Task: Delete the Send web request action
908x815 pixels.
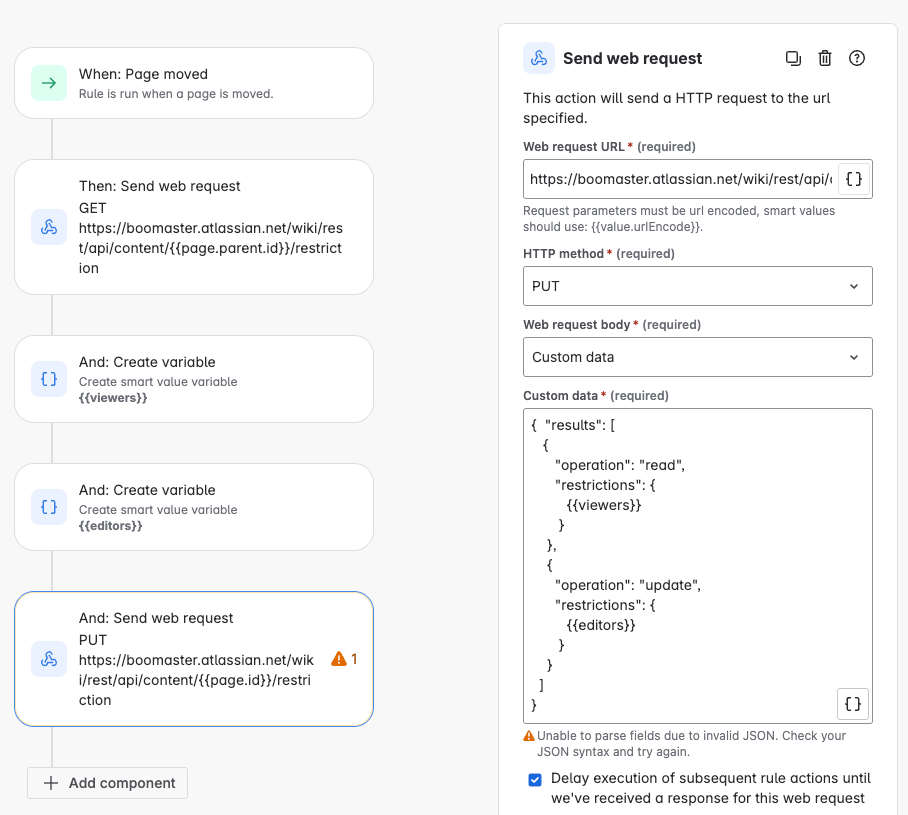Action: pyautogui.click(x=825, y=59)
